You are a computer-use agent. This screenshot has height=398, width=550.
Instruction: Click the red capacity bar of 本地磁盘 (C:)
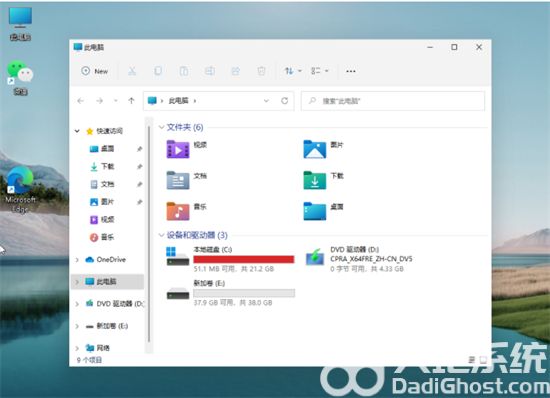tap(244, 259)
